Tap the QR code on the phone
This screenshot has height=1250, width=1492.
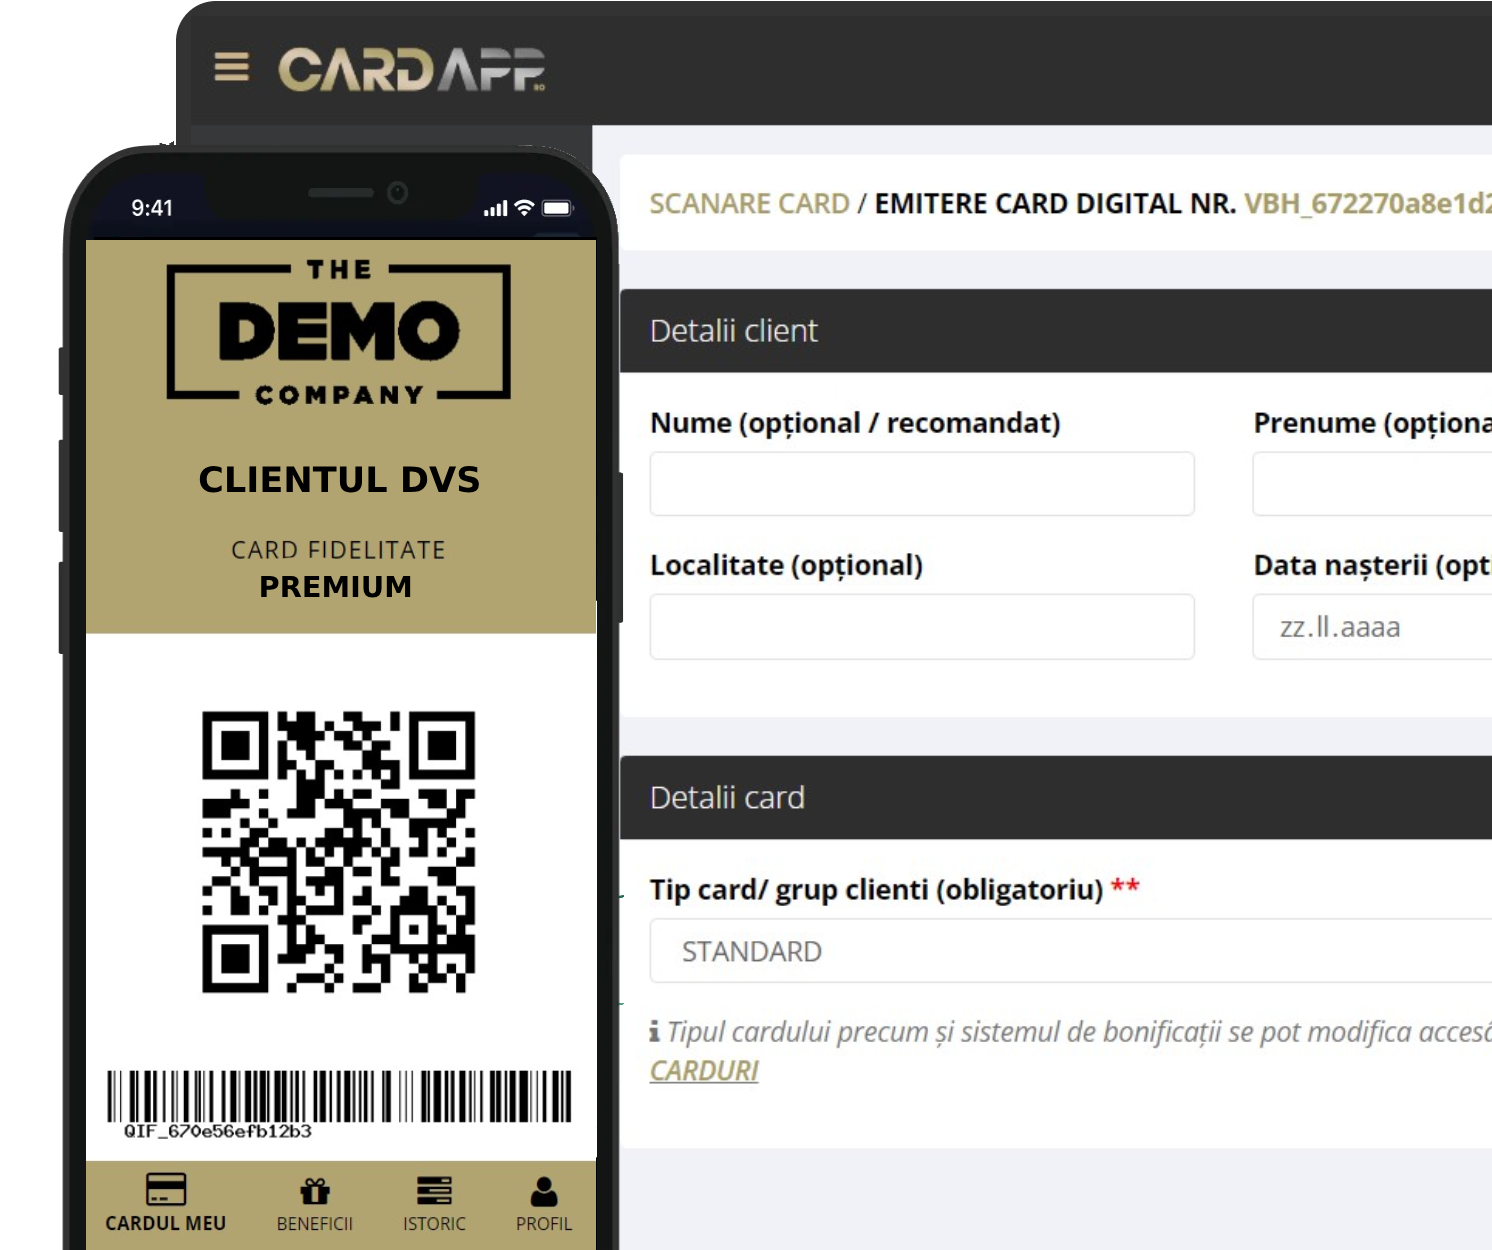[x=339, y=851]
